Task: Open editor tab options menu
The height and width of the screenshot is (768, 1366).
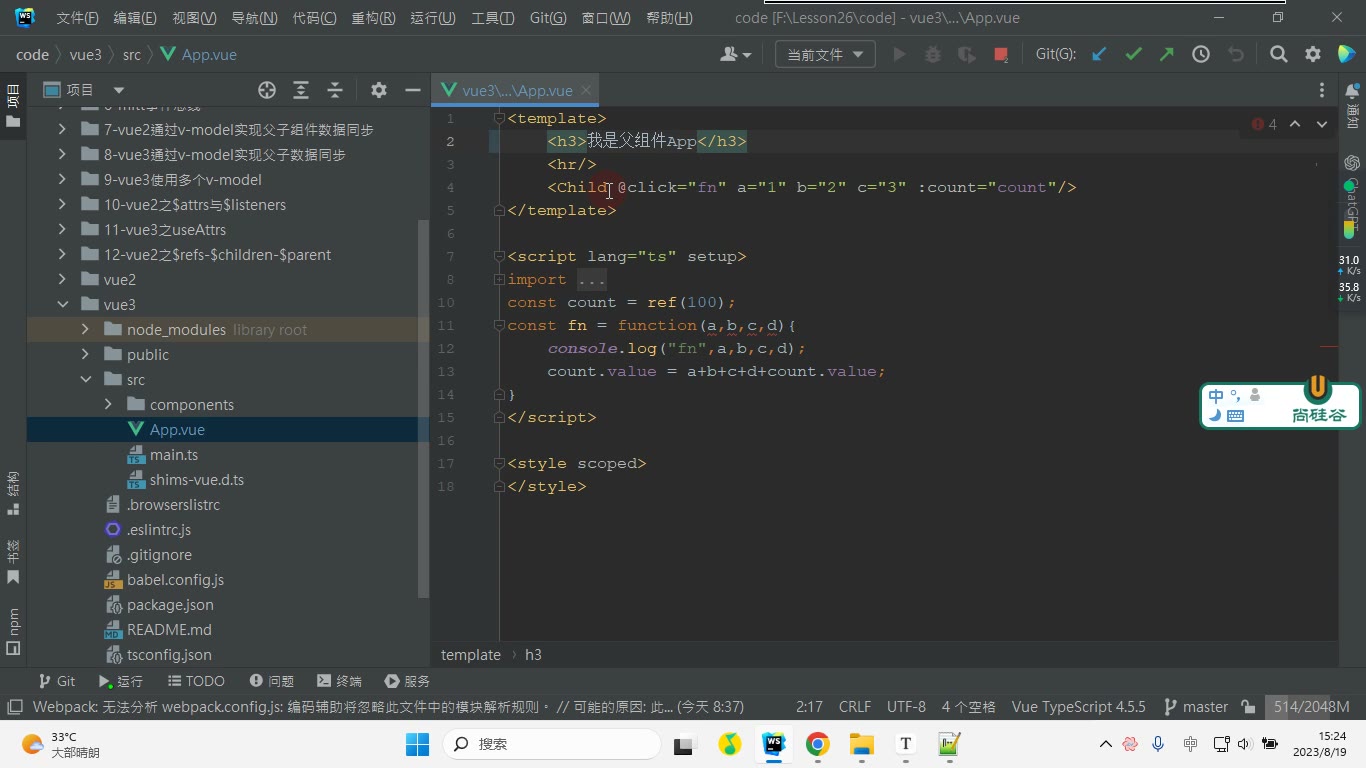Action: (x=1322, y=90)
